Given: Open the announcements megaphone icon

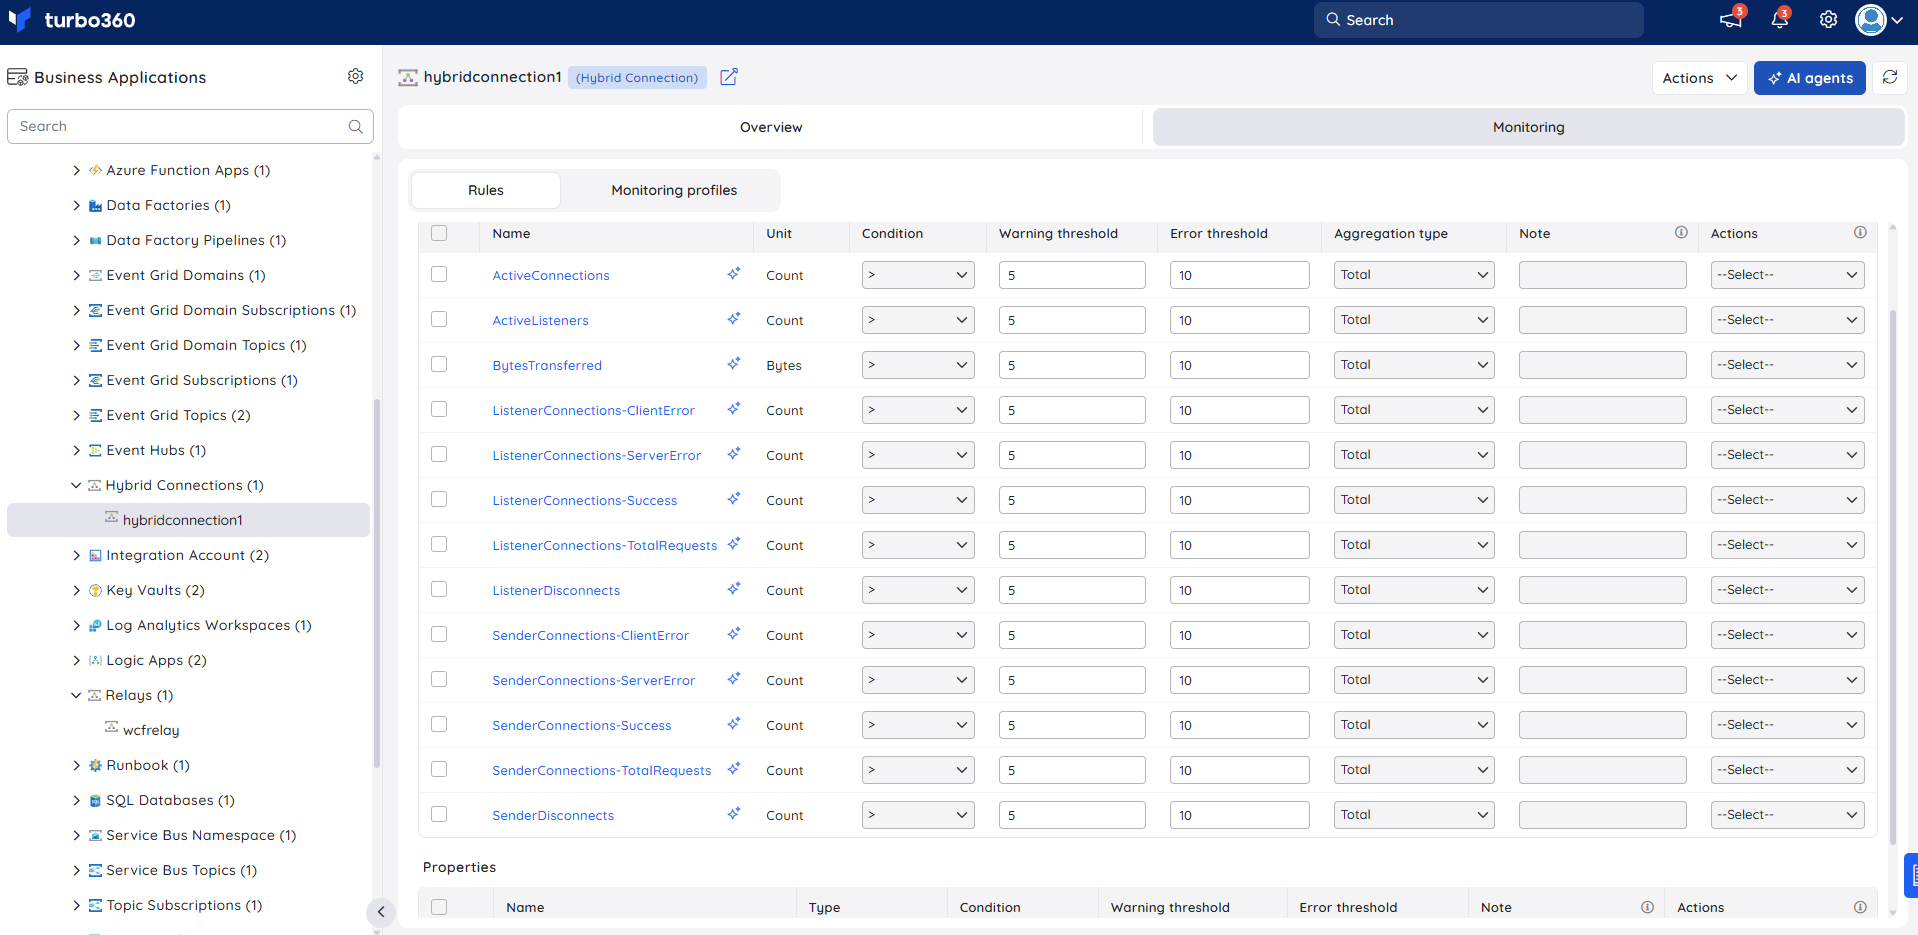Looking at the screenshot, I should tap(1731, 19).
